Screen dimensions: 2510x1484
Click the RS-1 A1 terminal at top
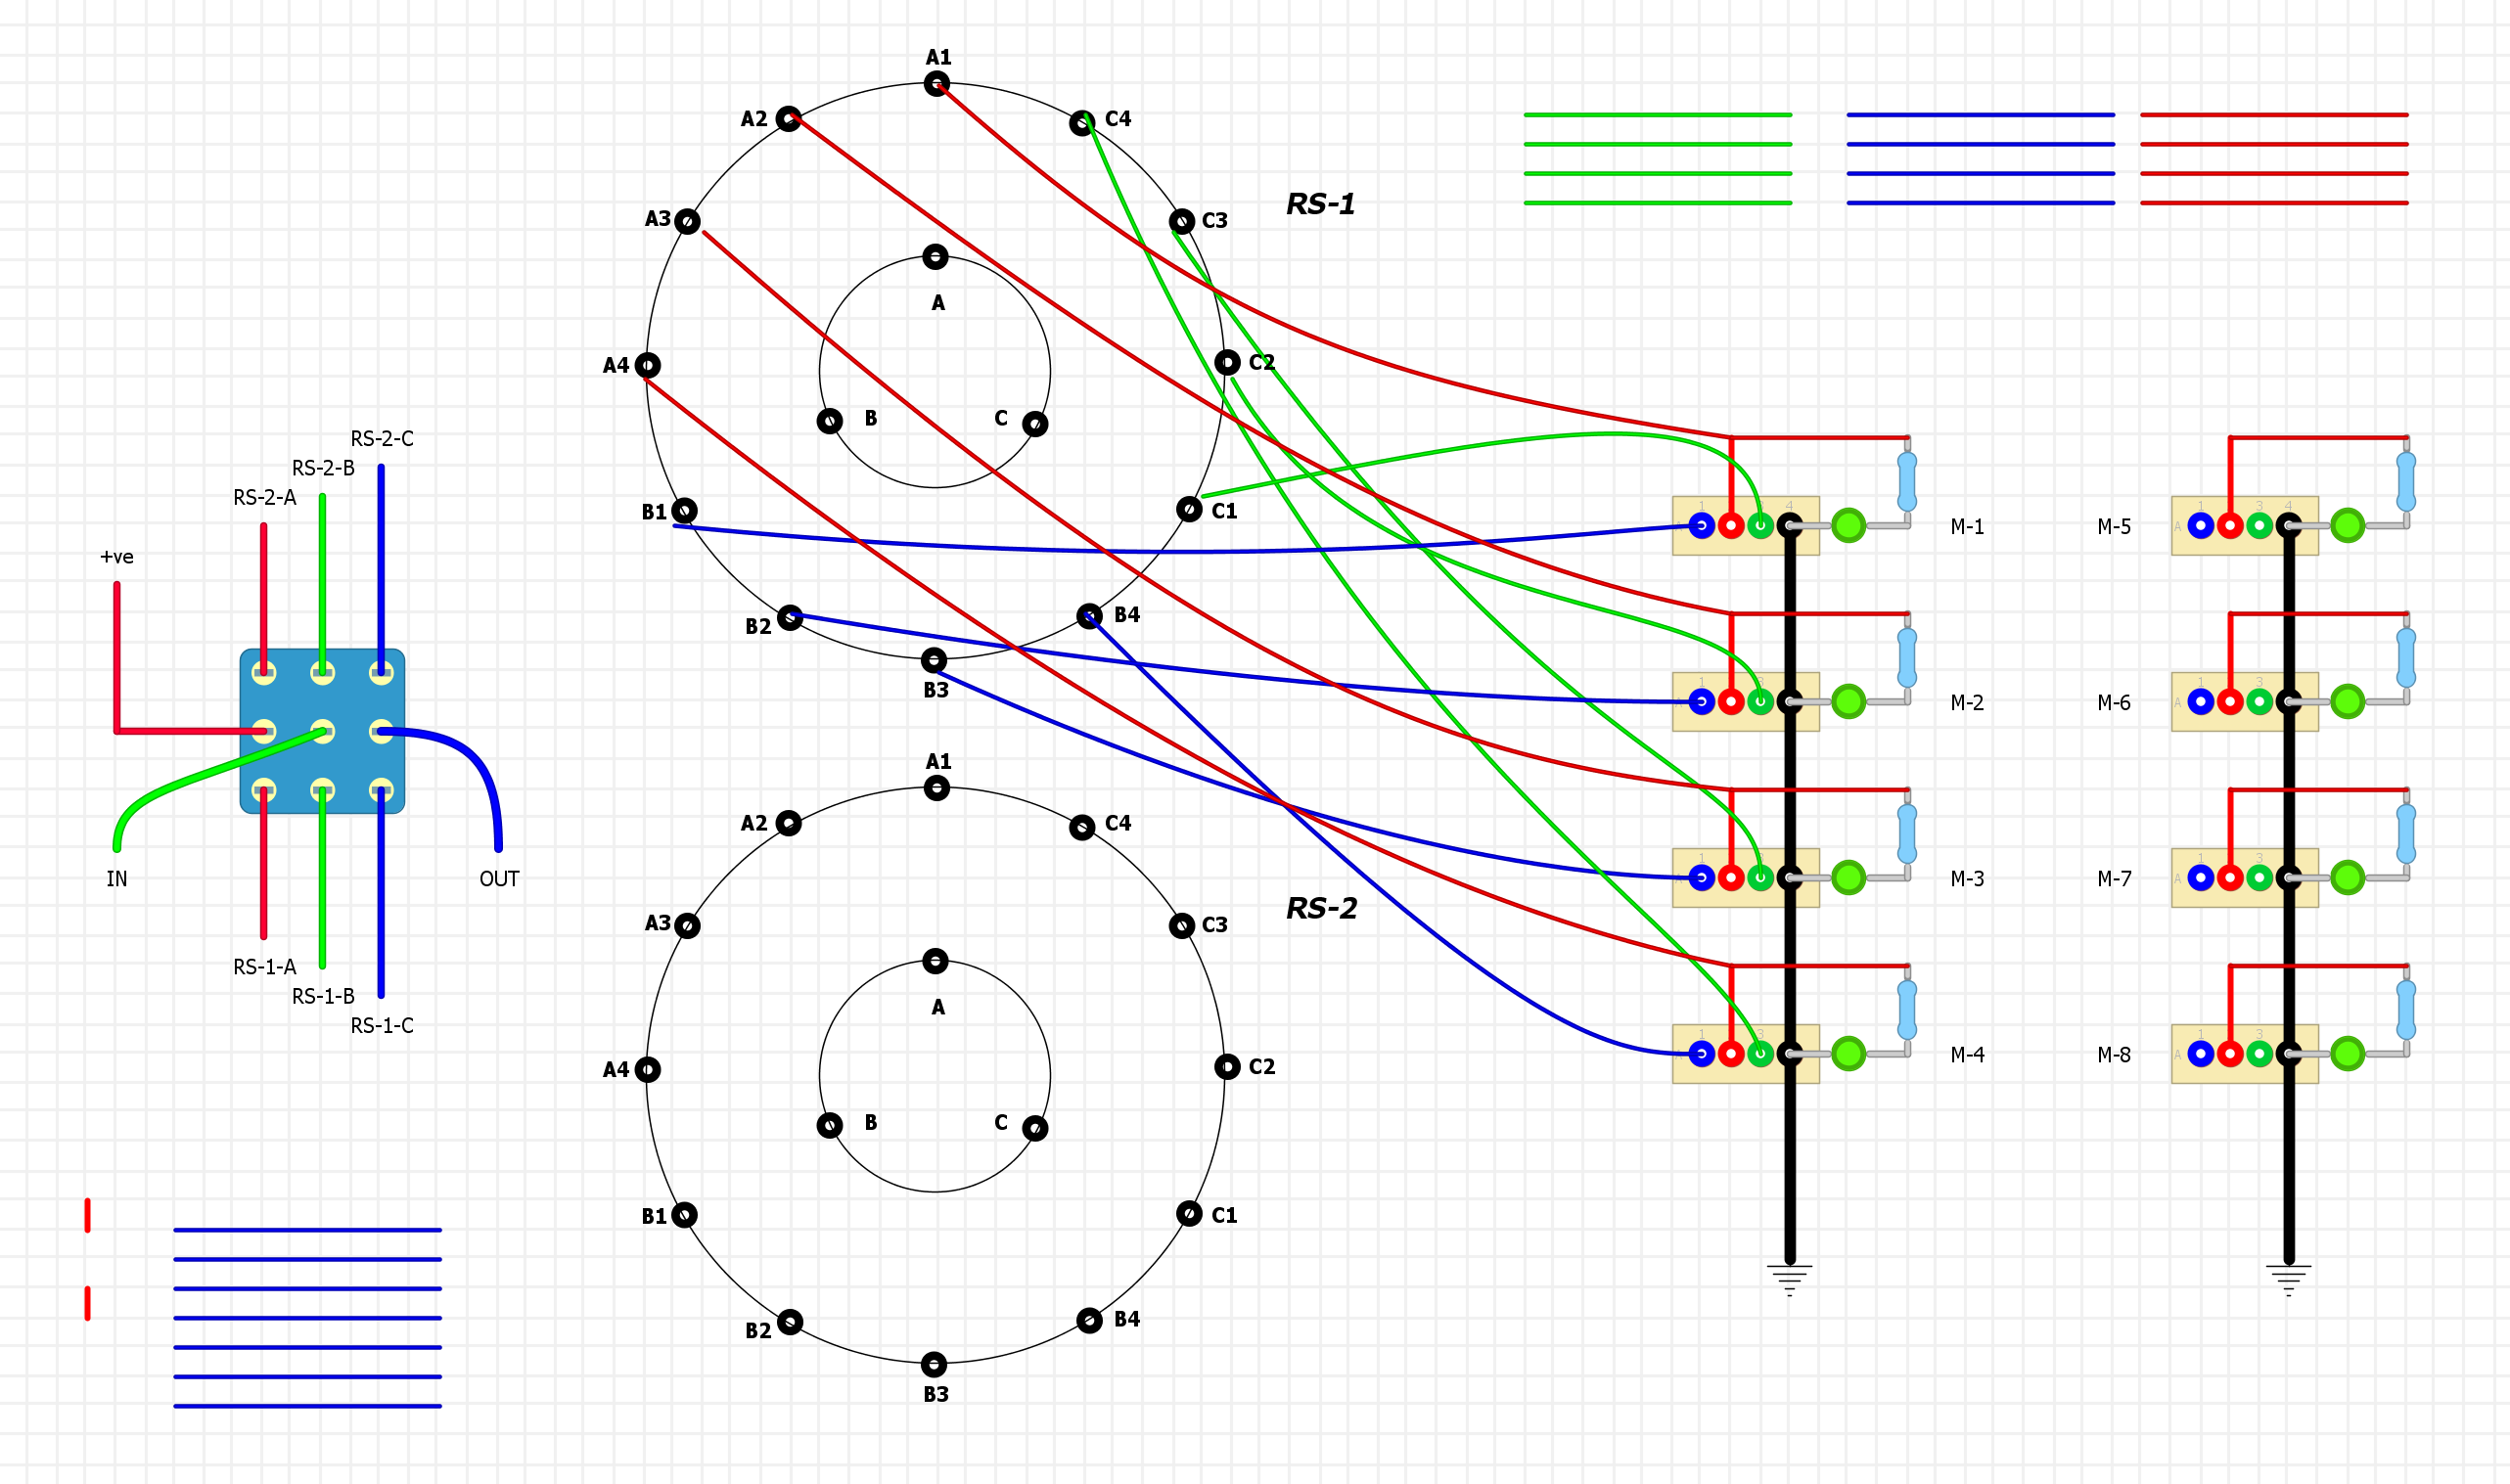pyautogui.click(x=936, y=84)
